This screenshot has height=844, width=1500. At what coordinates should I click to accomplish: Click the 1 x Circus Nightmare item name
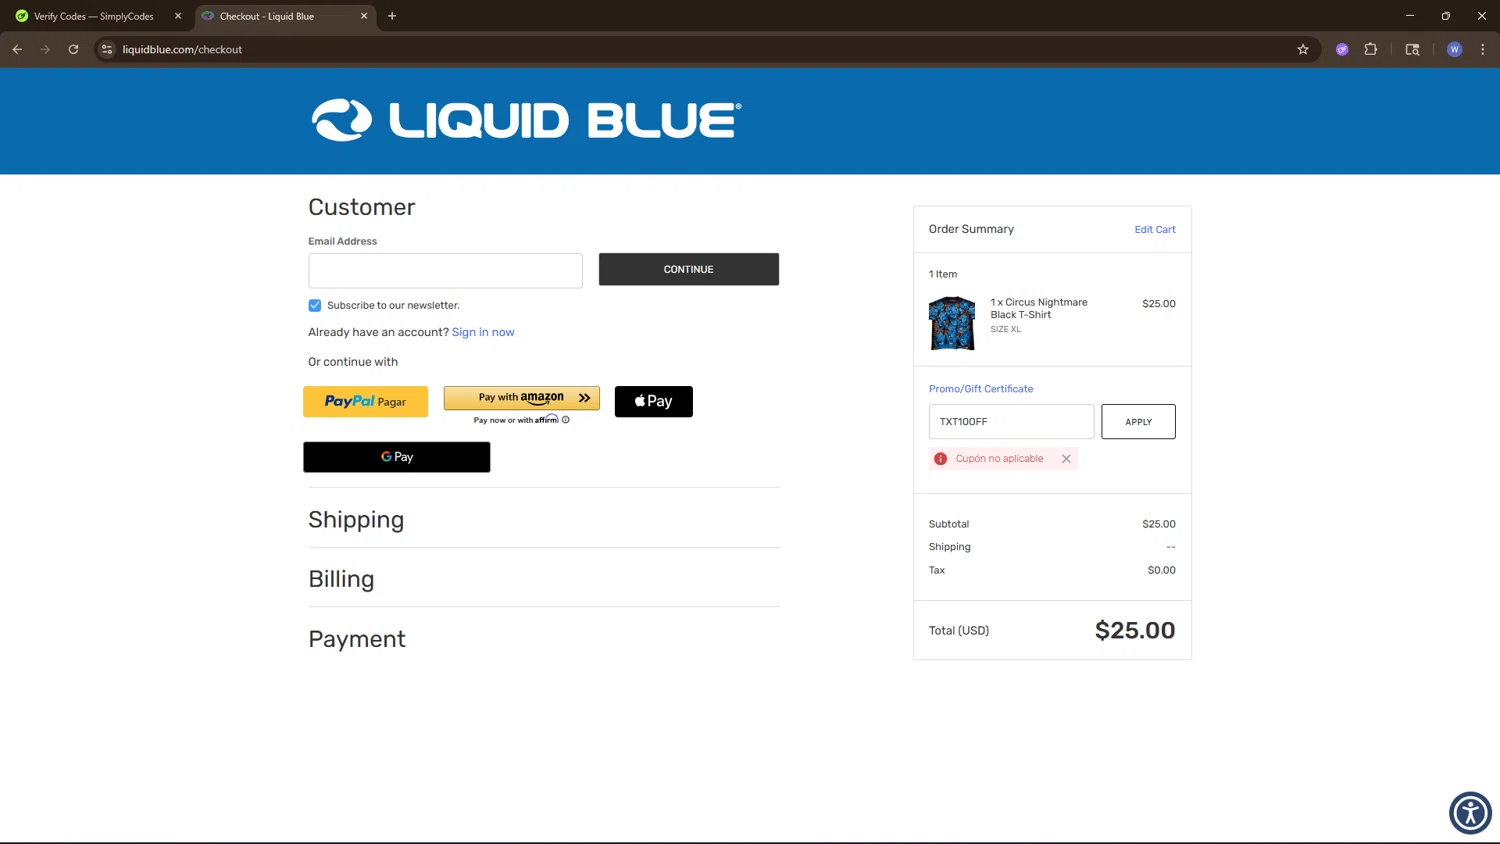(1039, 308)
